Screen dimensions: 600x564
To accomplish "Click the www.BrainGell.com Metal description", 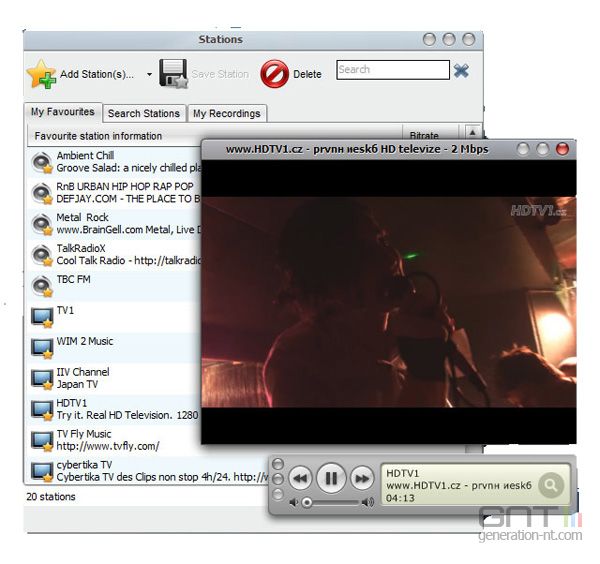I will [129, 230].
